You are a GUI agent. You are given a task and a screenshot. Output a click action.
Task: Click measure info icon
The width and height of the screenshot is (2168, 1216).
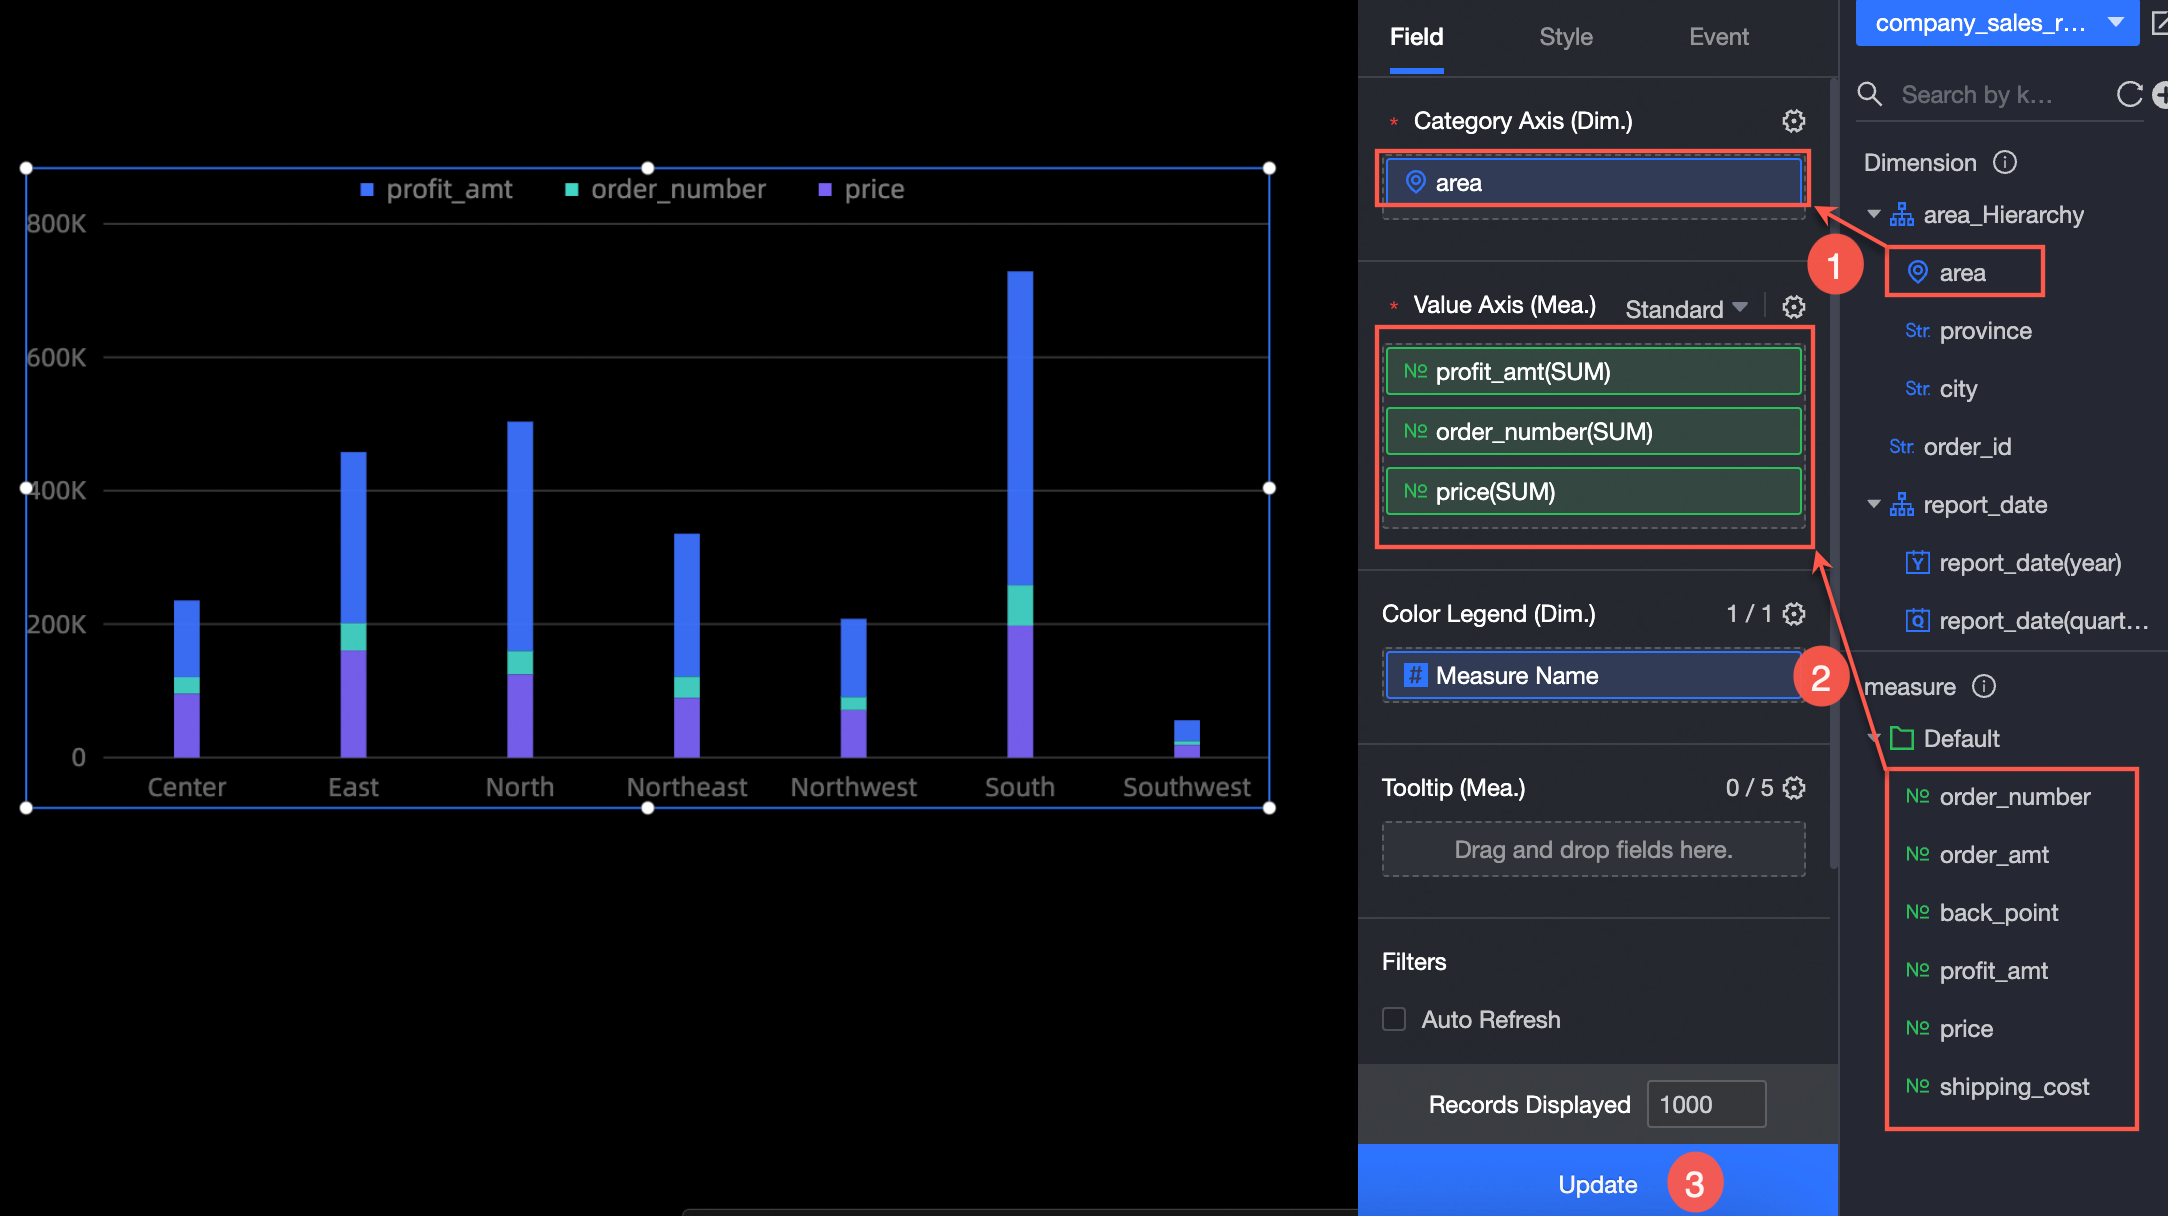1984,686
